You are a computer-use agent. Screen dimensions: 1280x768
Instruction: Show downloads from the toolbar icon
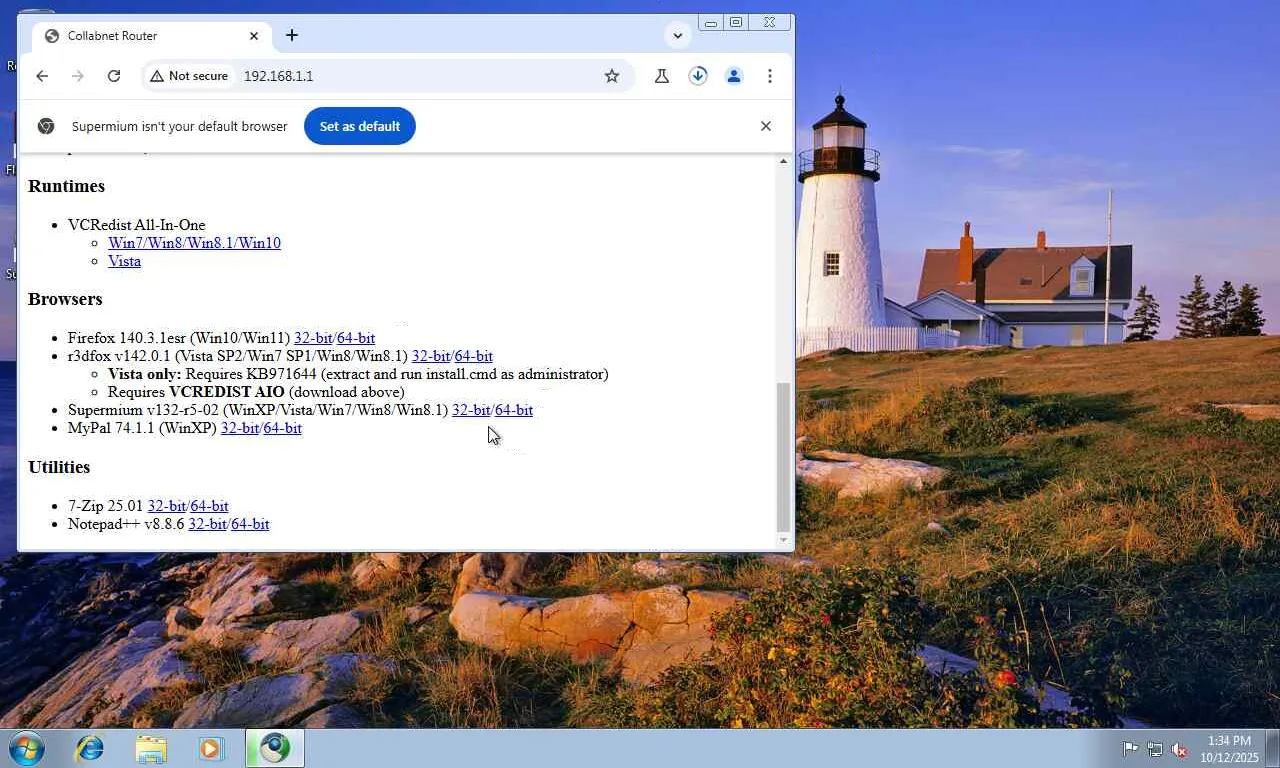coord(698,76)
